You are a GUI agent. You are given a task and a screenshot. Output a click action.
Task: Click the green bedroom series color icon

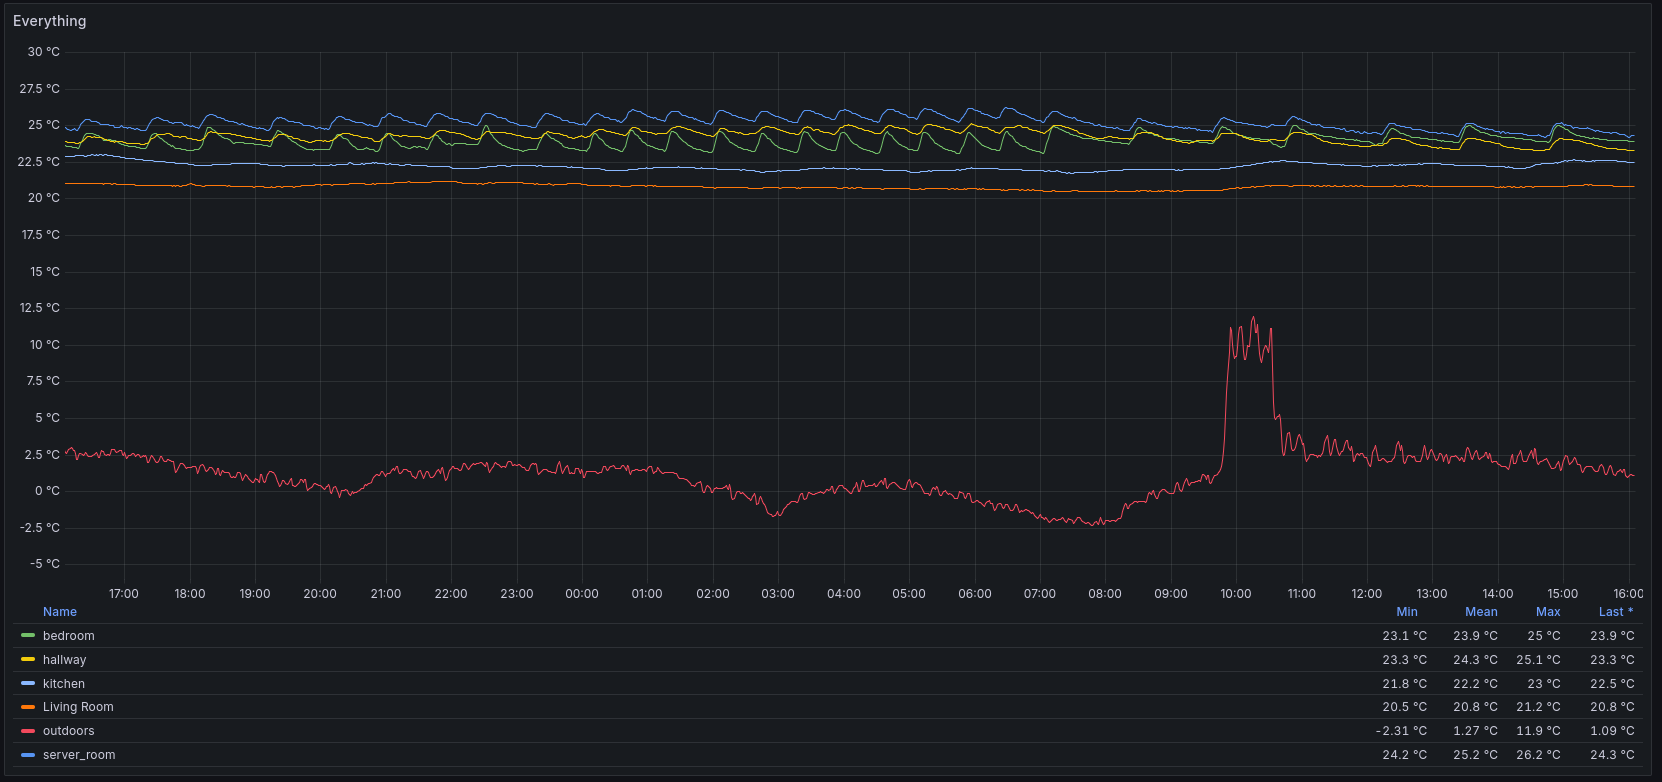[28, 636]
